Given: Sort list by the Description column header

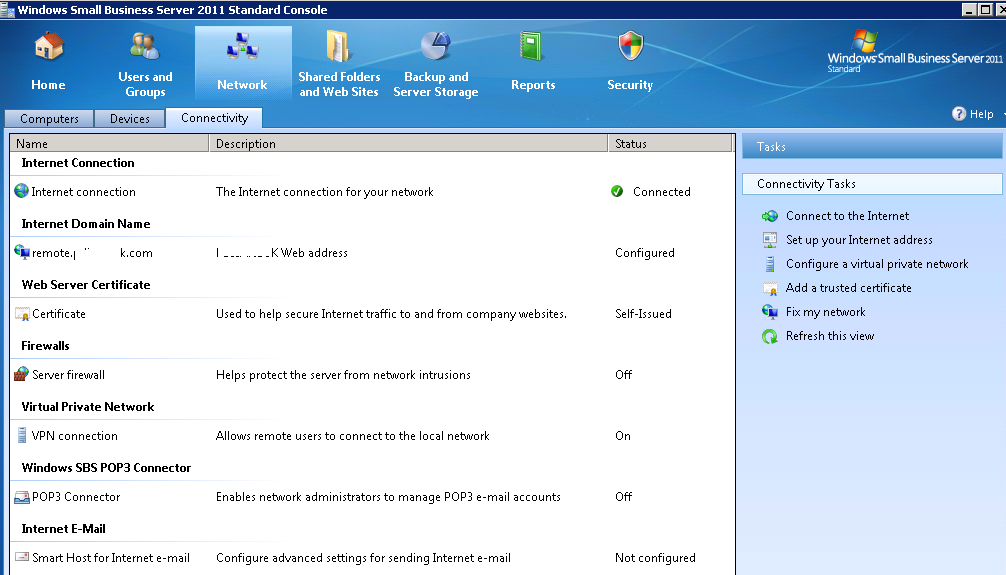Looking at the screenshot, I should click(x=408, y=144).
